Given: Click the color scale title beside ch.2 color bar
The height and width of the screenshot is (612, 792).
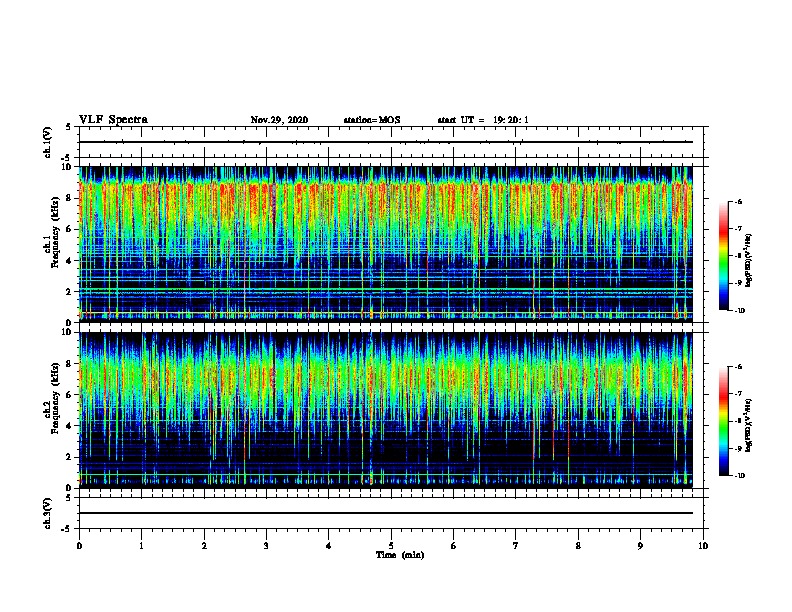Looking at the screenshot, I should click(748, 425).
